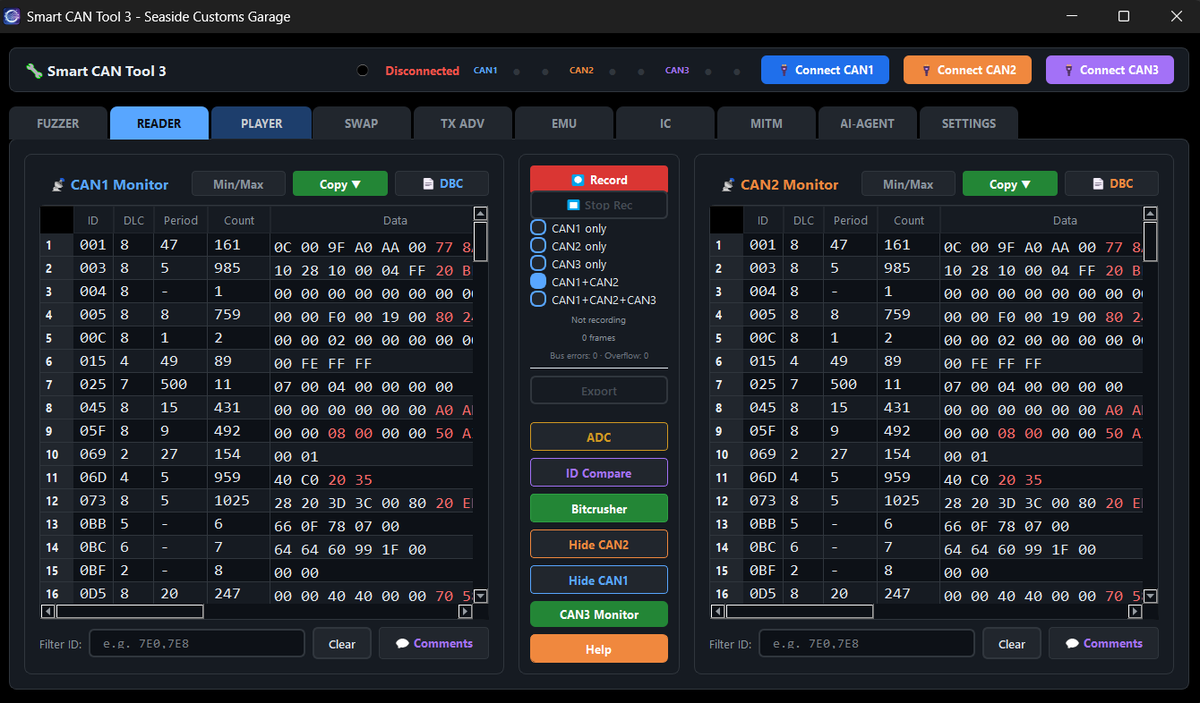This screenshot has height=703, width=1200.
Task: Click the CAN1 Monitor plug icon
Action: pyautogui.click(x=58, y=185)
